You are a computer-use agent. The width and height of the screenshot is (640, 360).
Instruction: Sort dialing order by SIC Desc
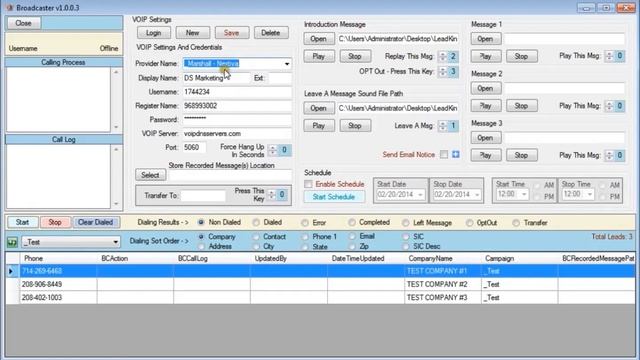pyautogui.click(x=405, y=247)
